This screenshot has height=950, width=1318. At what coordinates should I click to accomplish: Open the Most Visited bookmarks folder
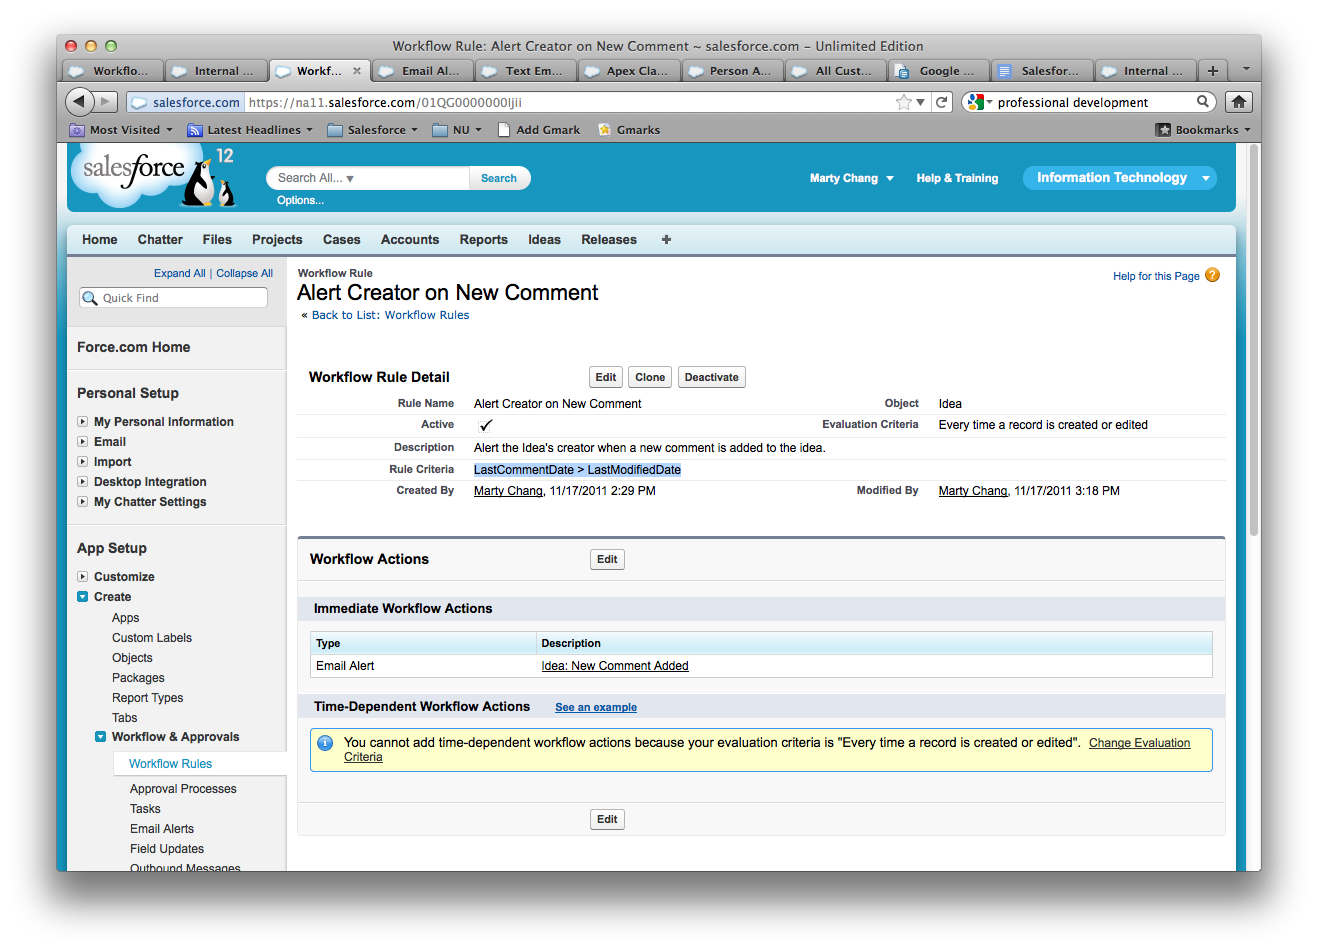pyautogui.click(x=121, y=130)
